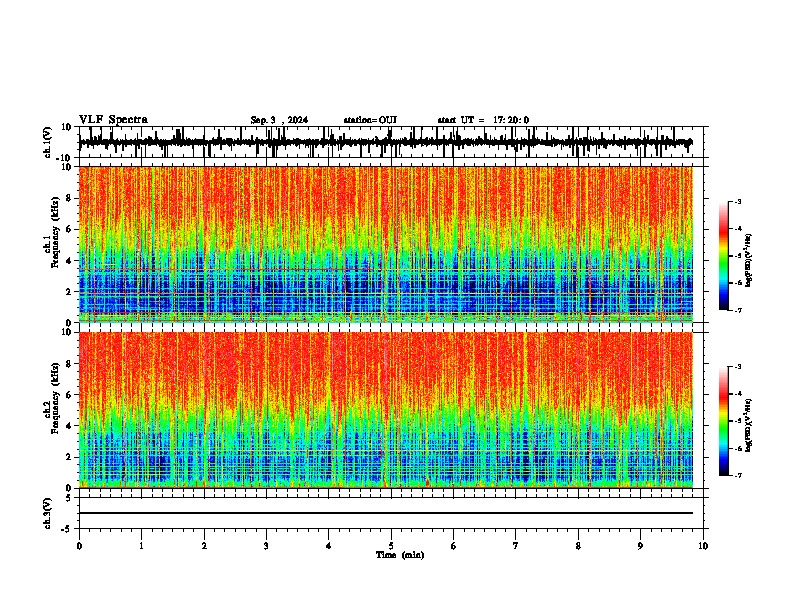Click the "ch.3(V)" axis label
This screenshot has height=612, width=792.
(x=48, y=513)
